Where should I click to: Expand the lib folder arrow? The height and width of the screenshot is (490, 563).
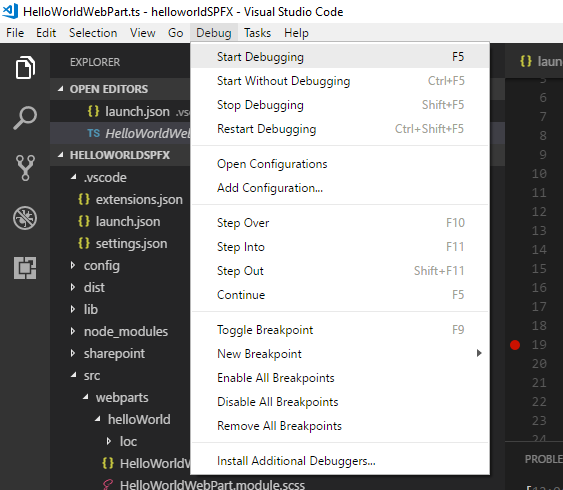click(x=73, y=309)
